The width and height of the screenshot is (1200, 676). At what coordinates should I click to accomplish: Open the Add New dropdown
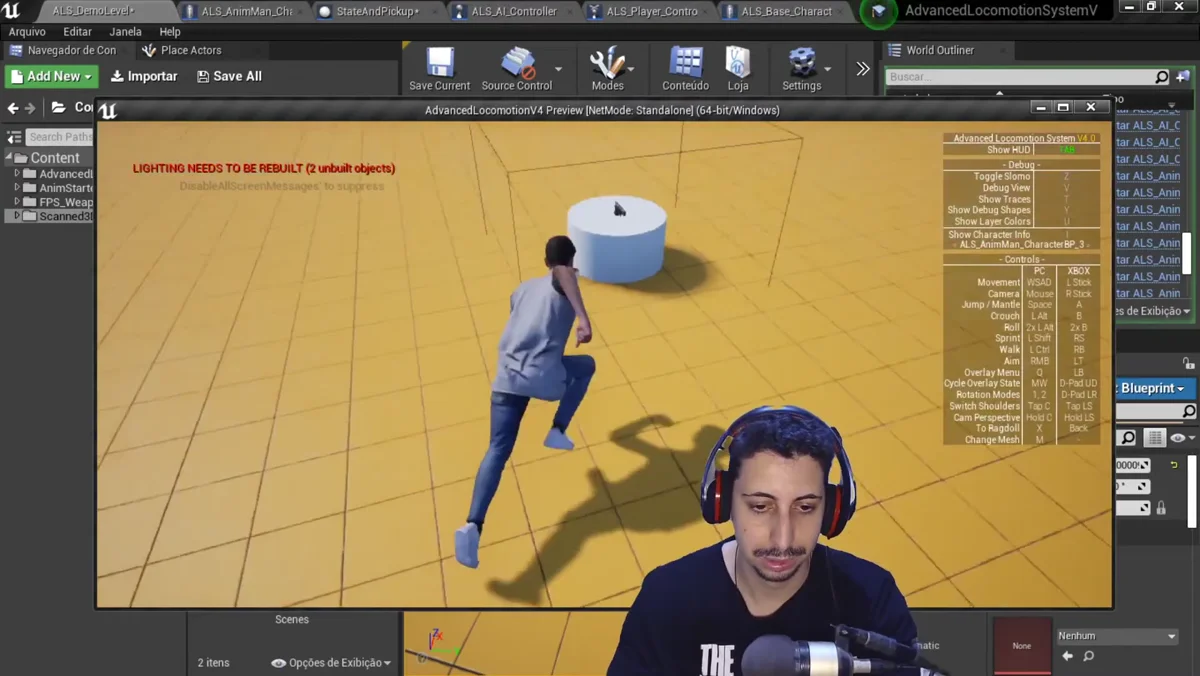(52, 76)
